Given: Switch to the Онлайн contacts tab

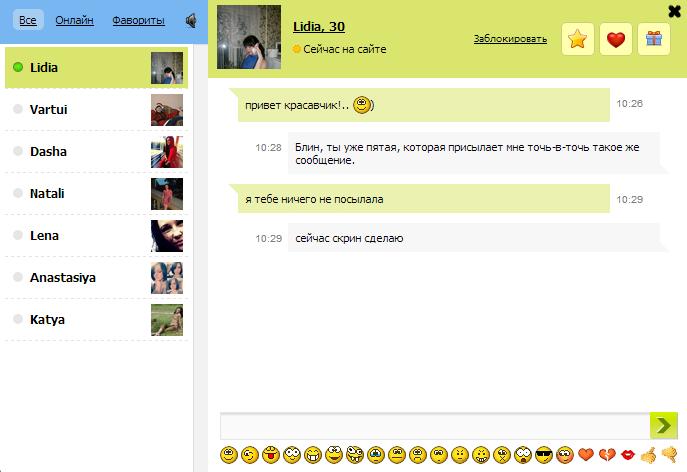Looking at the screenshot, I should (x=74, y=20).
